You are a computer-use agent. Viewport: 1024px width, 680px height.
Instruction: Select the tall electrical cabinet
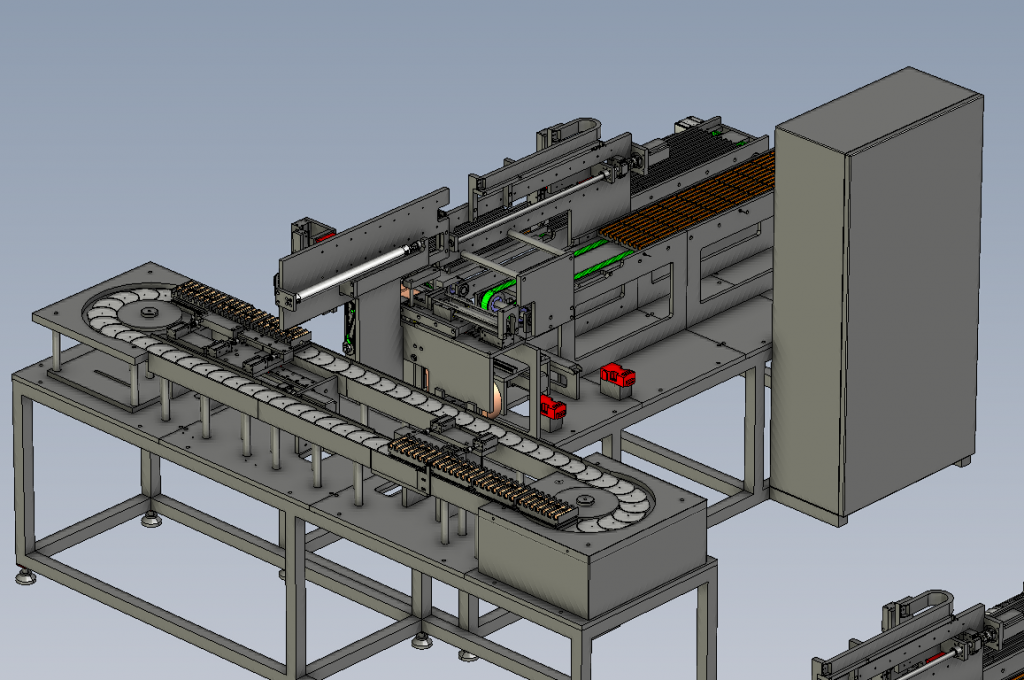877,296
